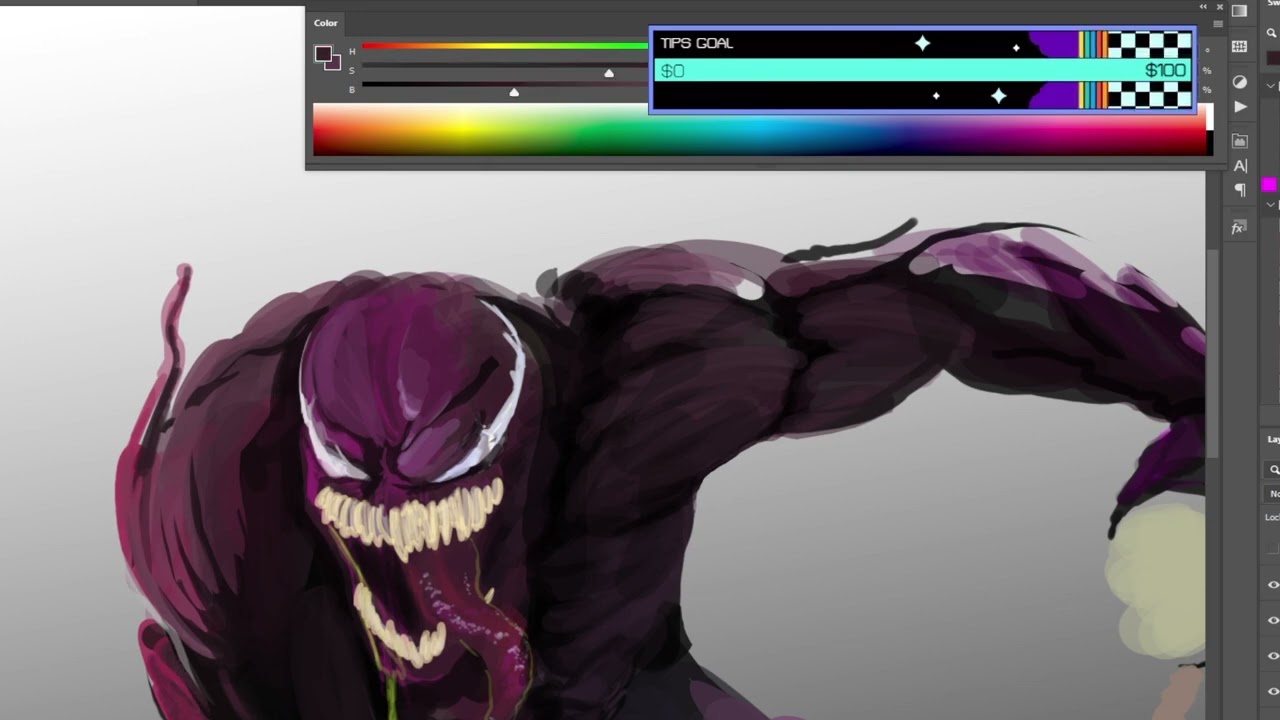Viewport: 1280px width, 720px height.
Task: Open the Adjustments half-filled circle icon
Action: 1240,82
